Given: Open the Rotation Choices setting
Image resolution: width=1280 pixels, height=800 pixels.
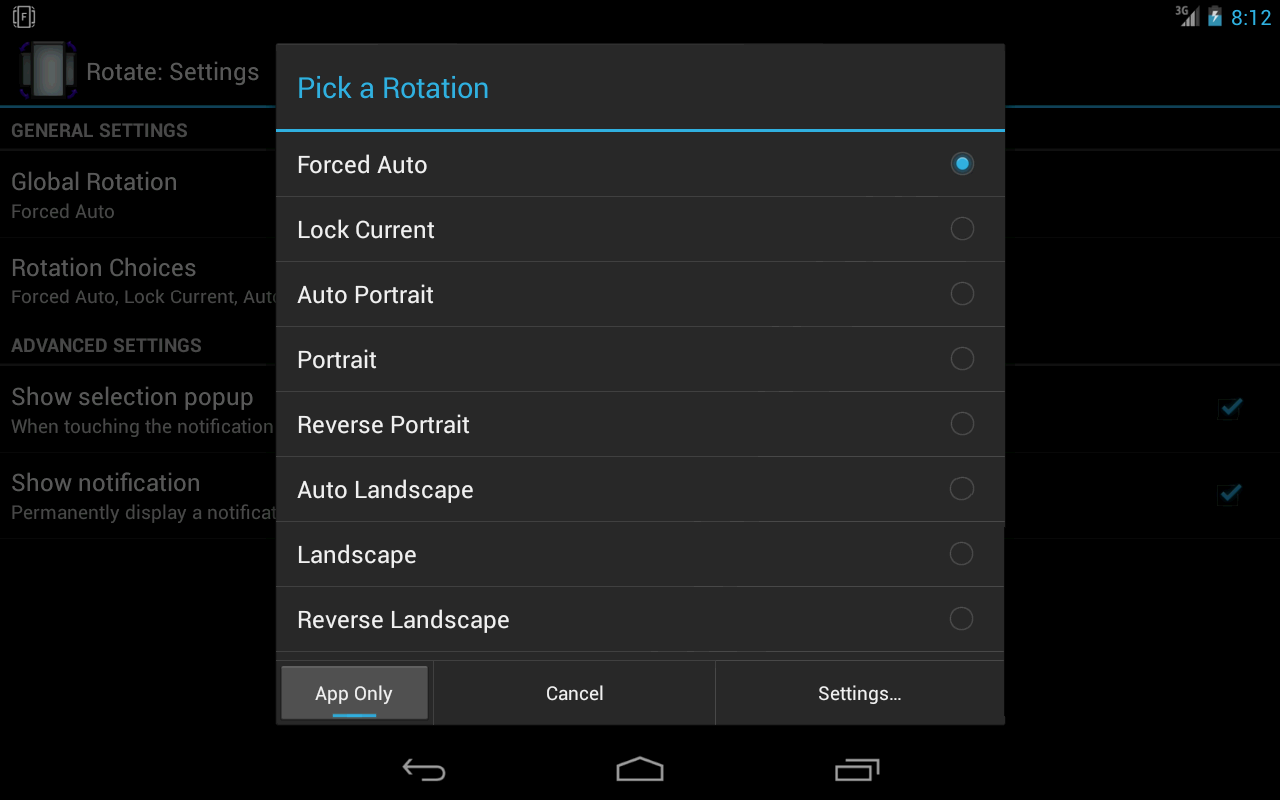Looking at the screenshot, I should pyautogui.click(x=104, y=281).
